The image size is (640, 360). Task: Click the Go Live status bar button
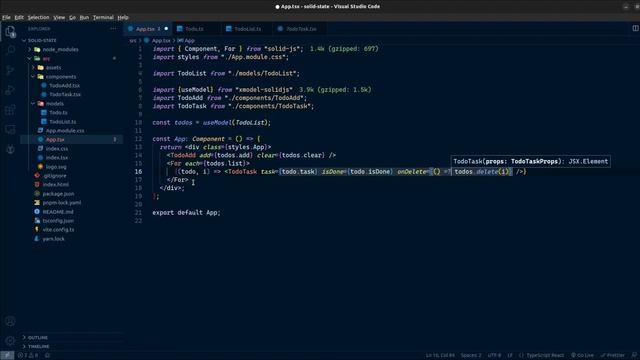pyautogui.click(x=582, y=355)
